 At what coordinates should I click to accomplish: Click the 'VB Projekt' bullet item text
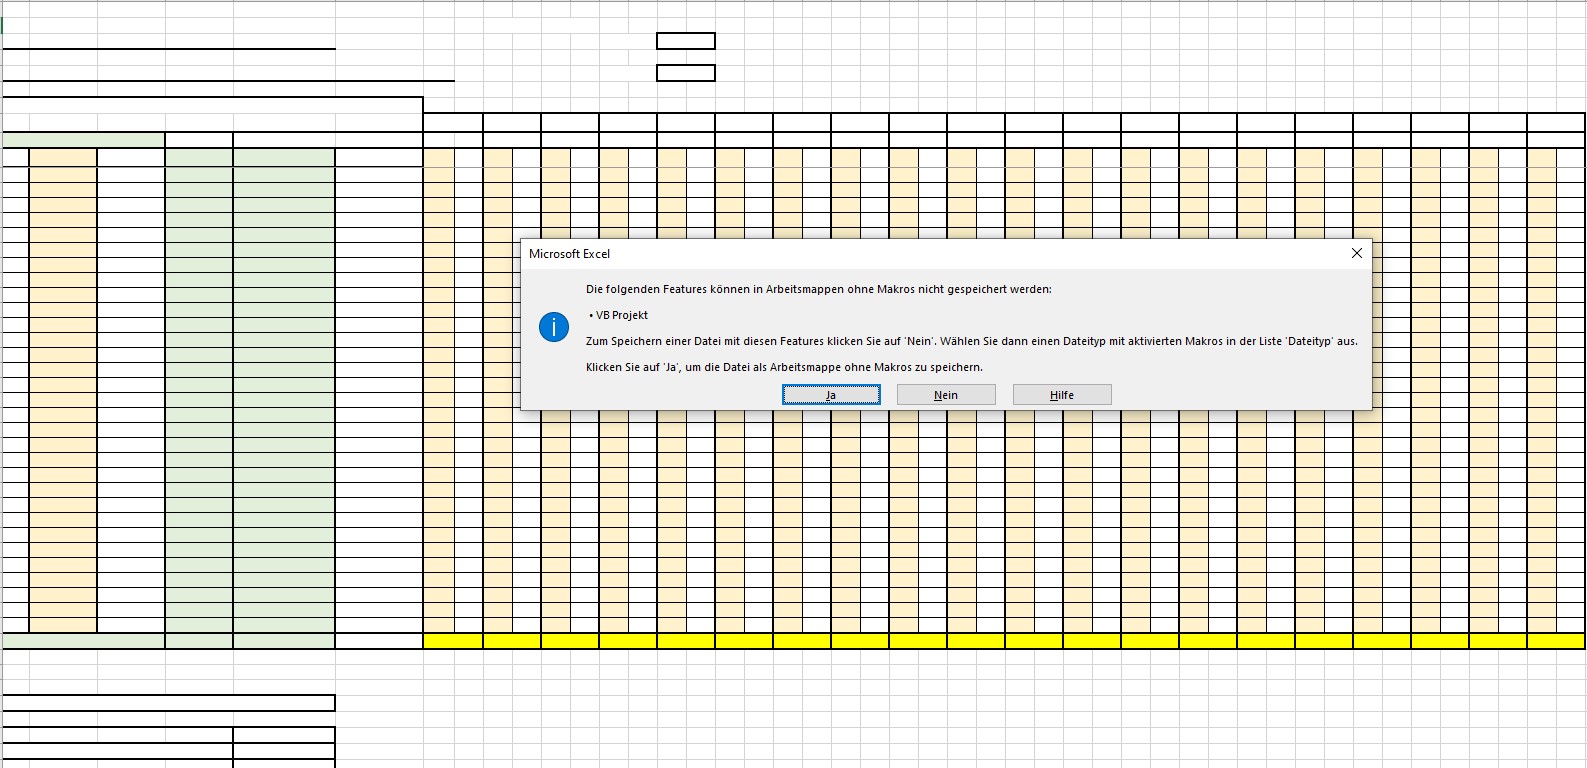coord(622,315)
